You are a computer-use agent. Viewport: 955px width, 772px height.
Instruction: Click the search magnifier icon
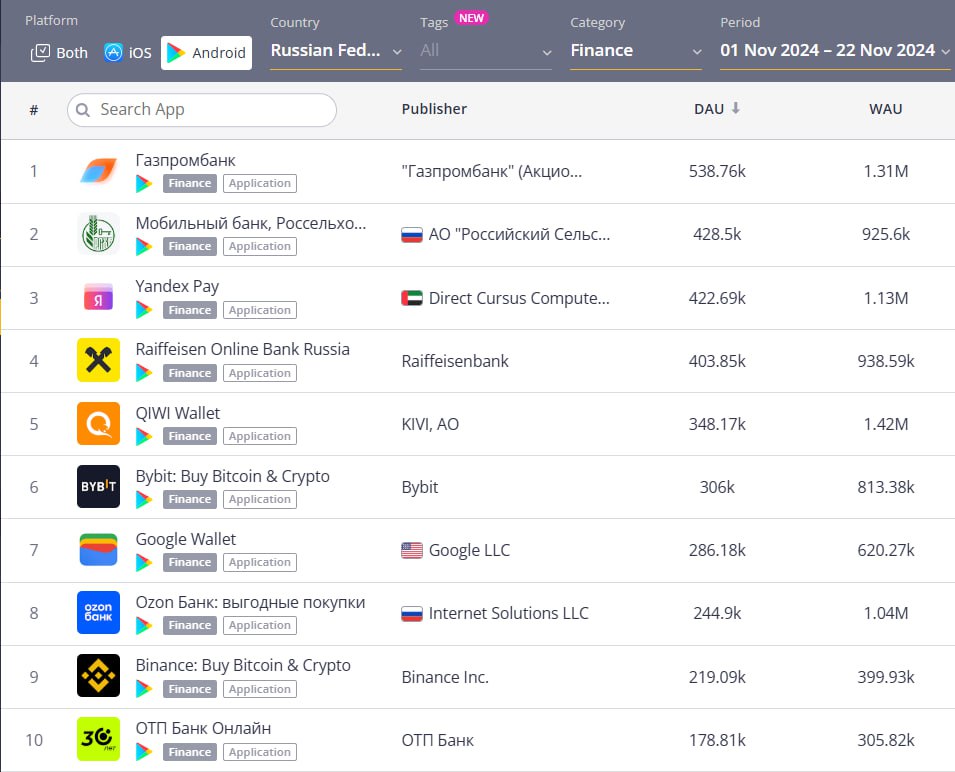click(83, 110)
